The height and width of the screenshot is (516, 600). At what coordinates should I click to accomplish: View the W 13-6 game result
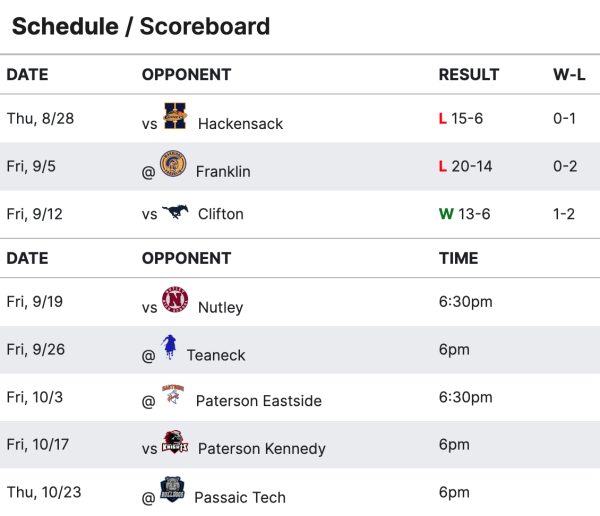465,214
